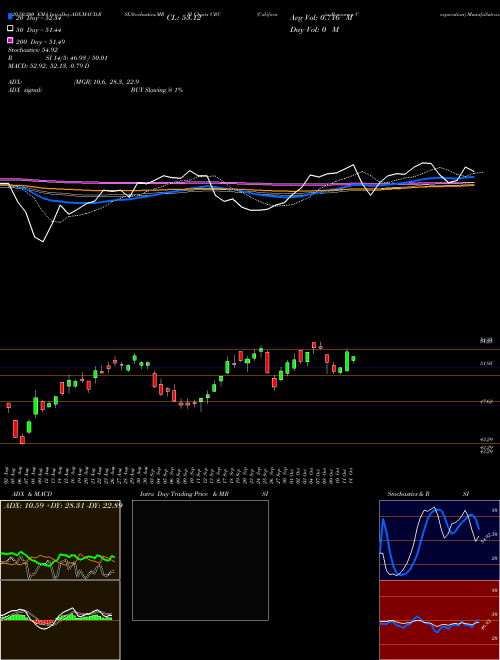Click the 'ADX signal:' label
The width and height of the screenshot is (500, 660).
click(x=25, y=90)
